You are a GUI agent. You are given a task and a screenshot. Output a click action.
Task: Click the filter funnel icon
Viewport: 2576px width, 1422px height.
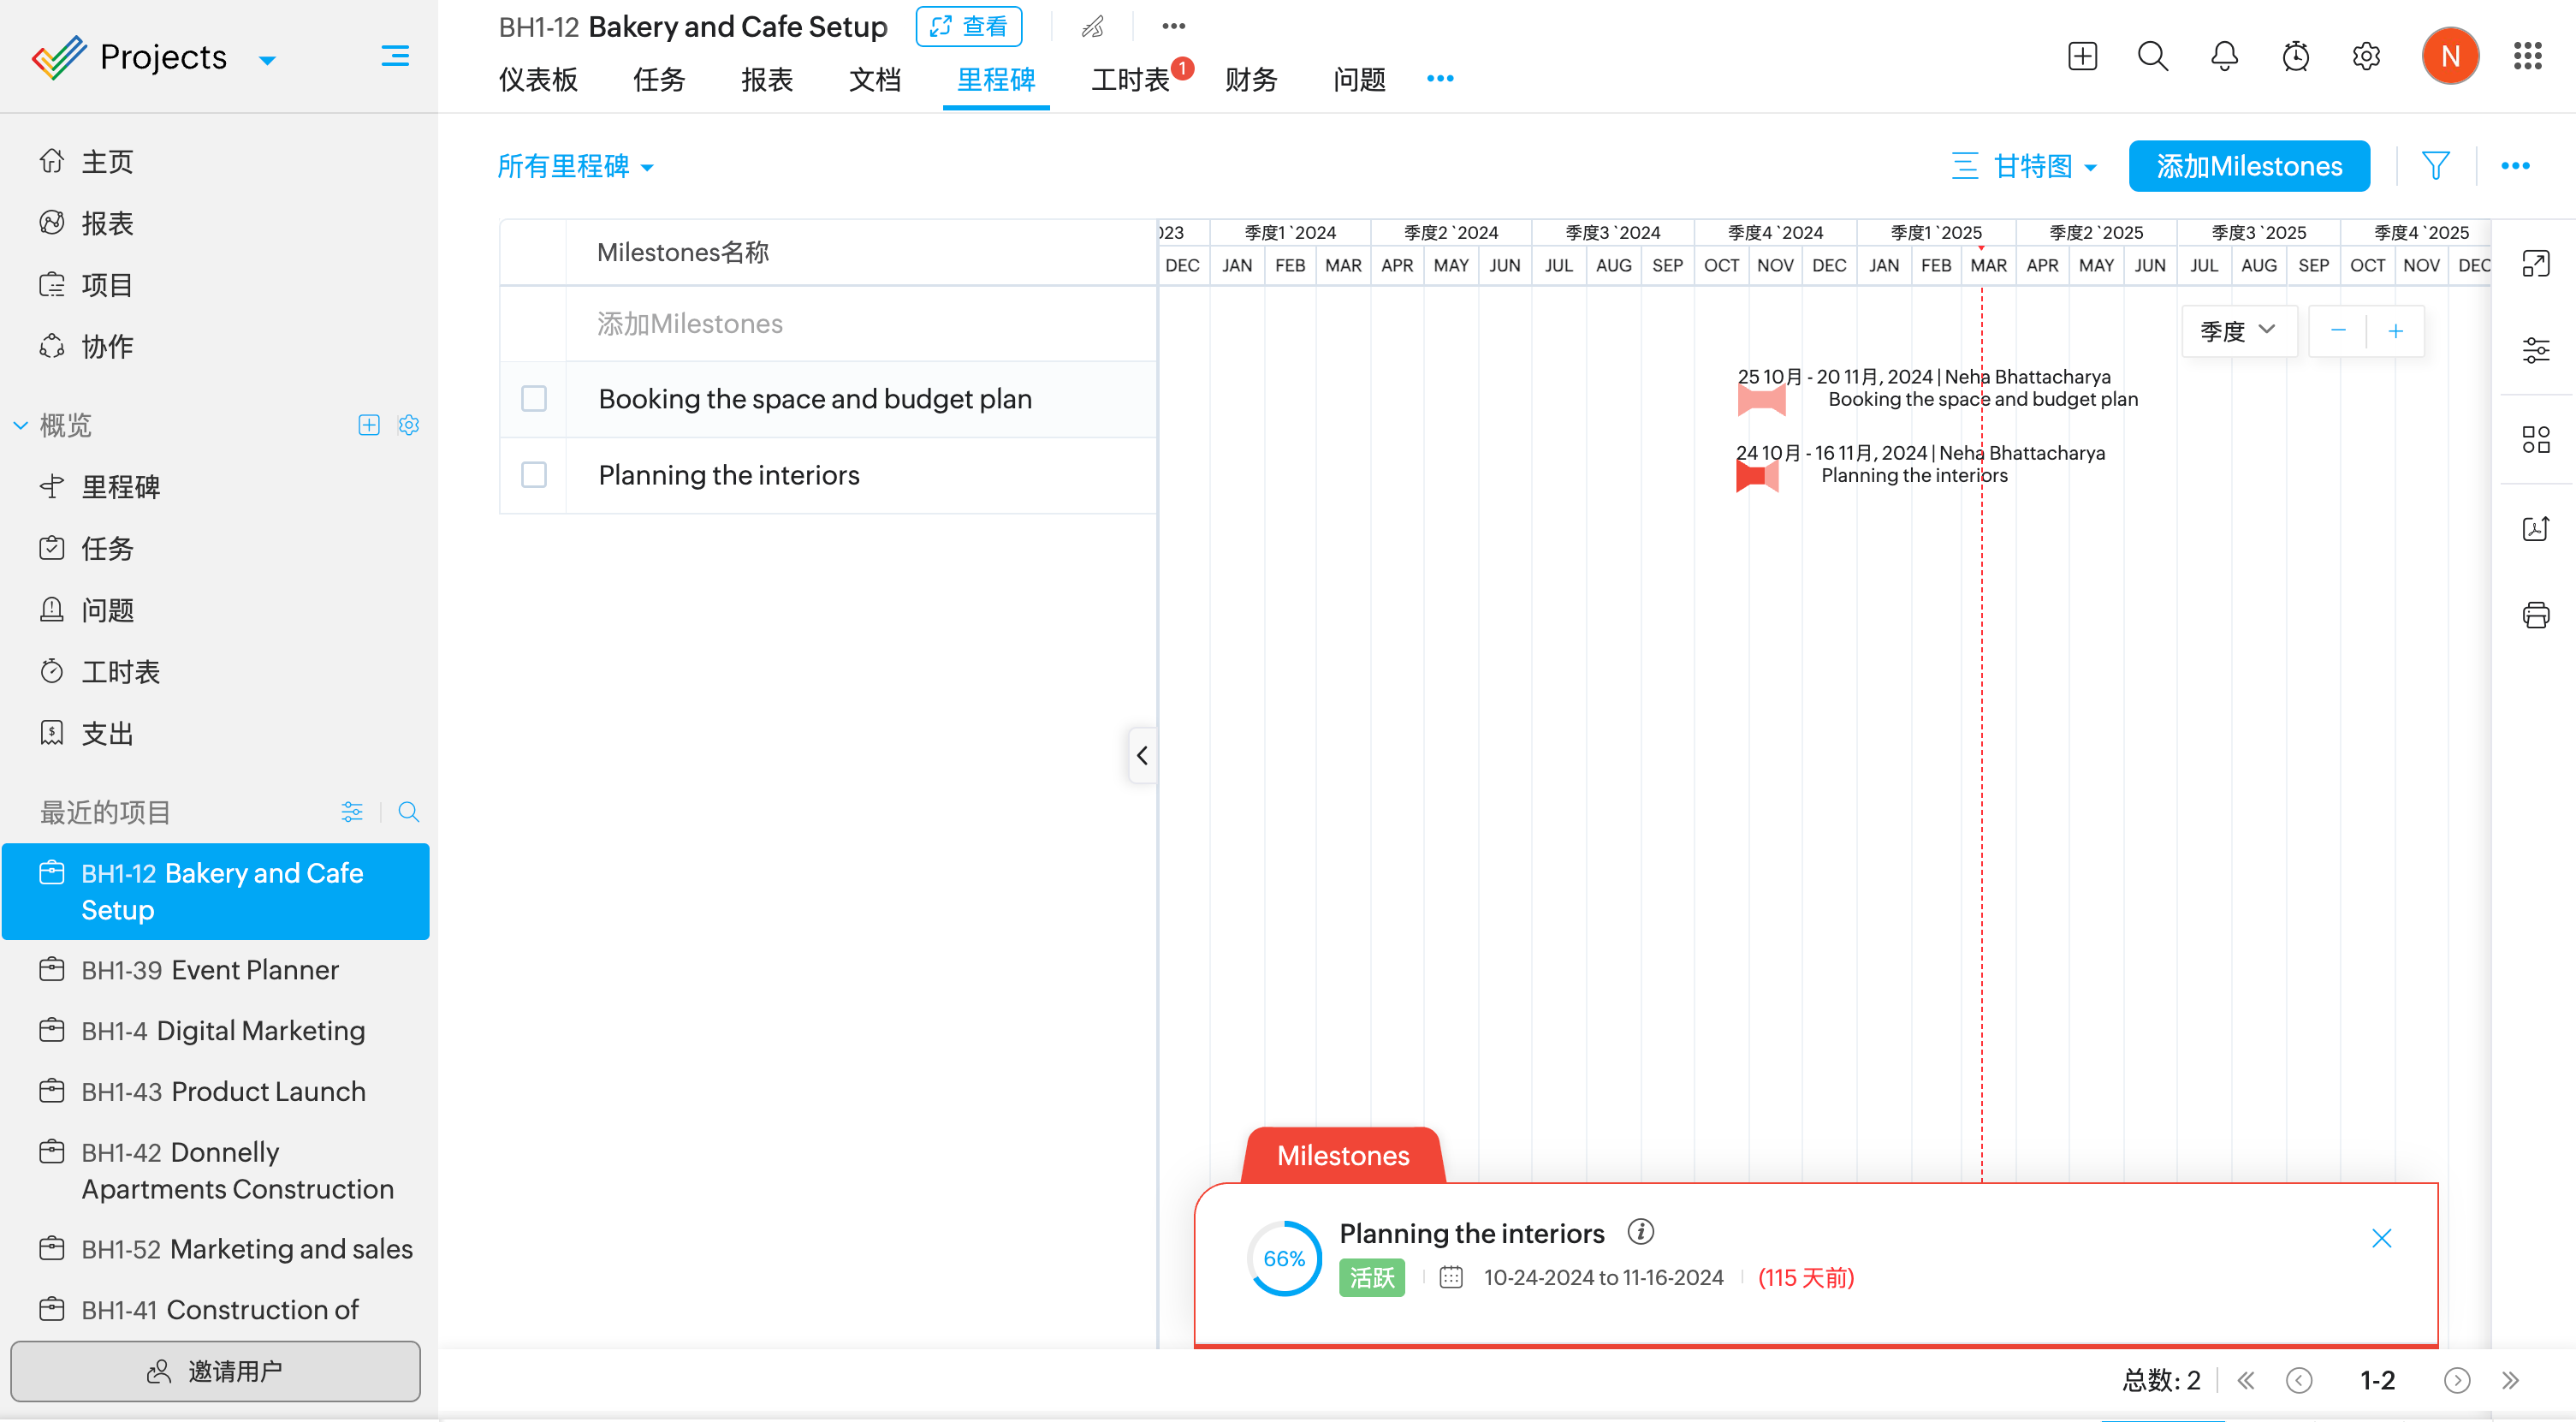click(x=2435, y=166)
